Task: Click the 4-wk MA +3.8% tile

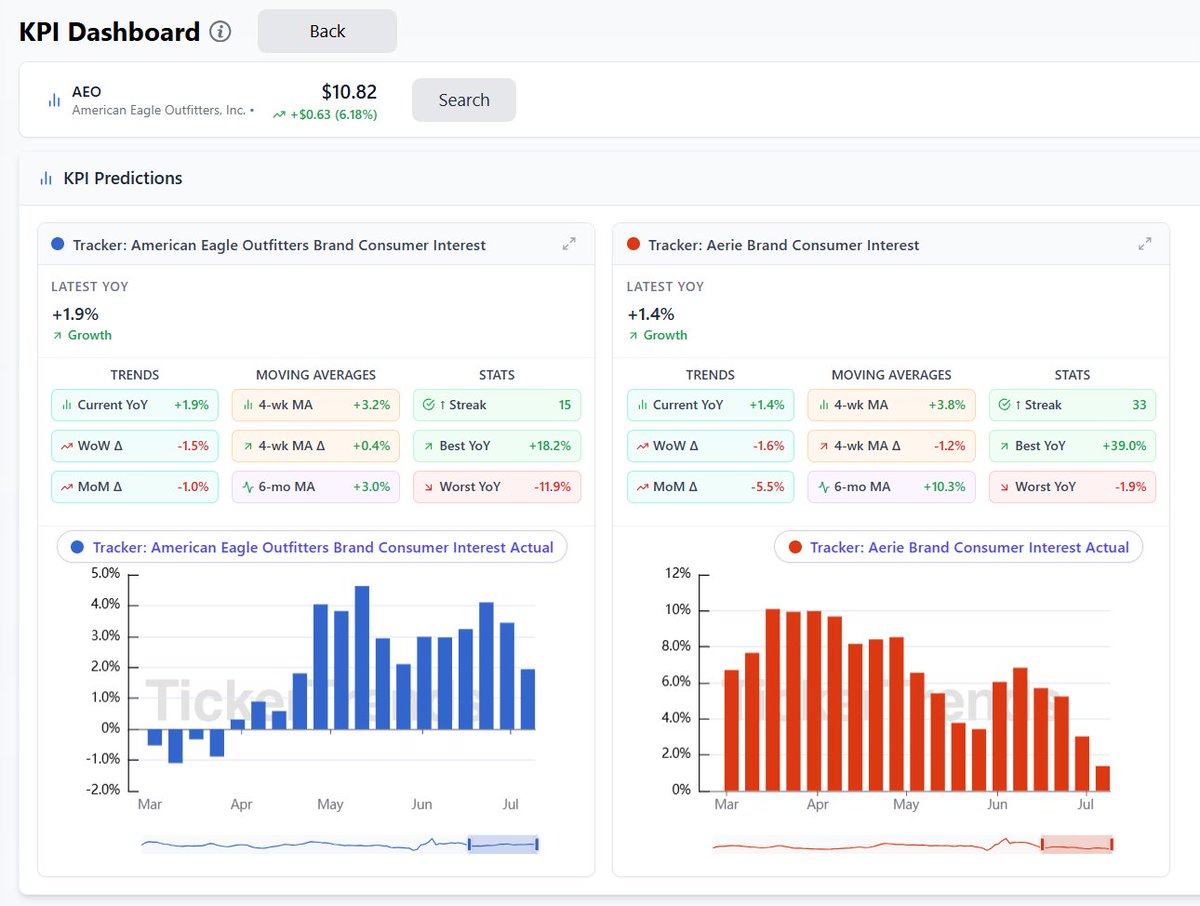Action: click(x=891, y=405)
